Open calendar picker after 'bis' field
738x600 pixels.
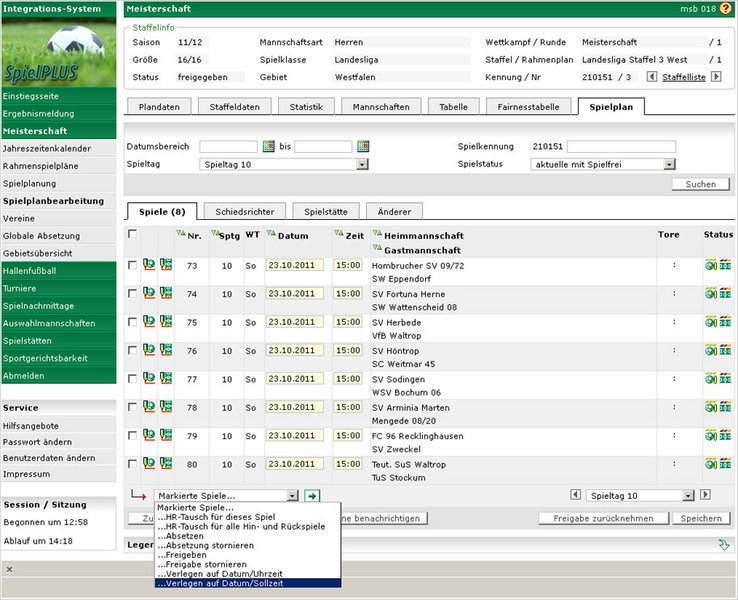tap(363, 147)
